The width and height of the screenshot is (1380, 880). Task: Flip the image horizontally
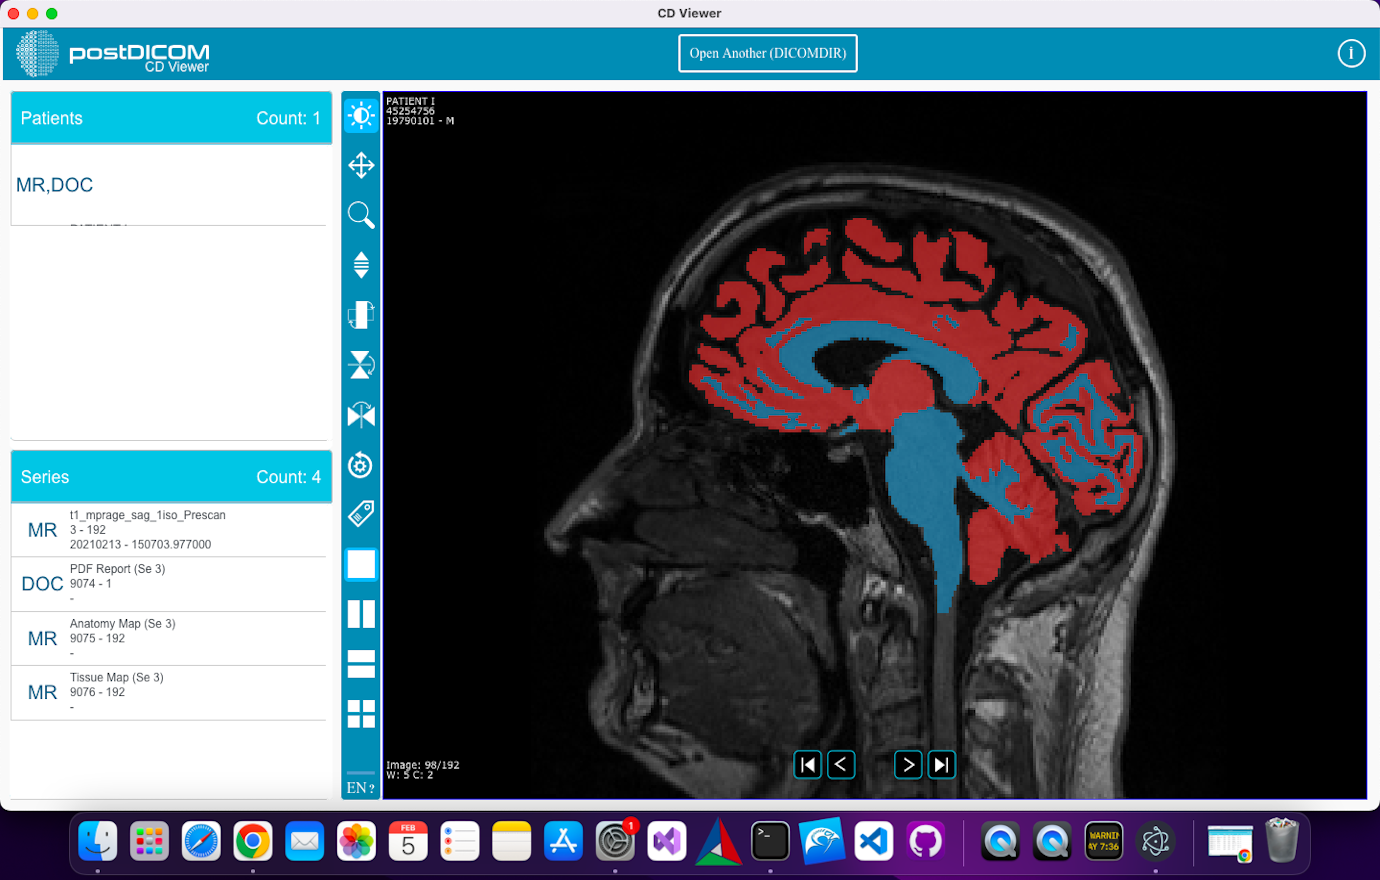360,415
